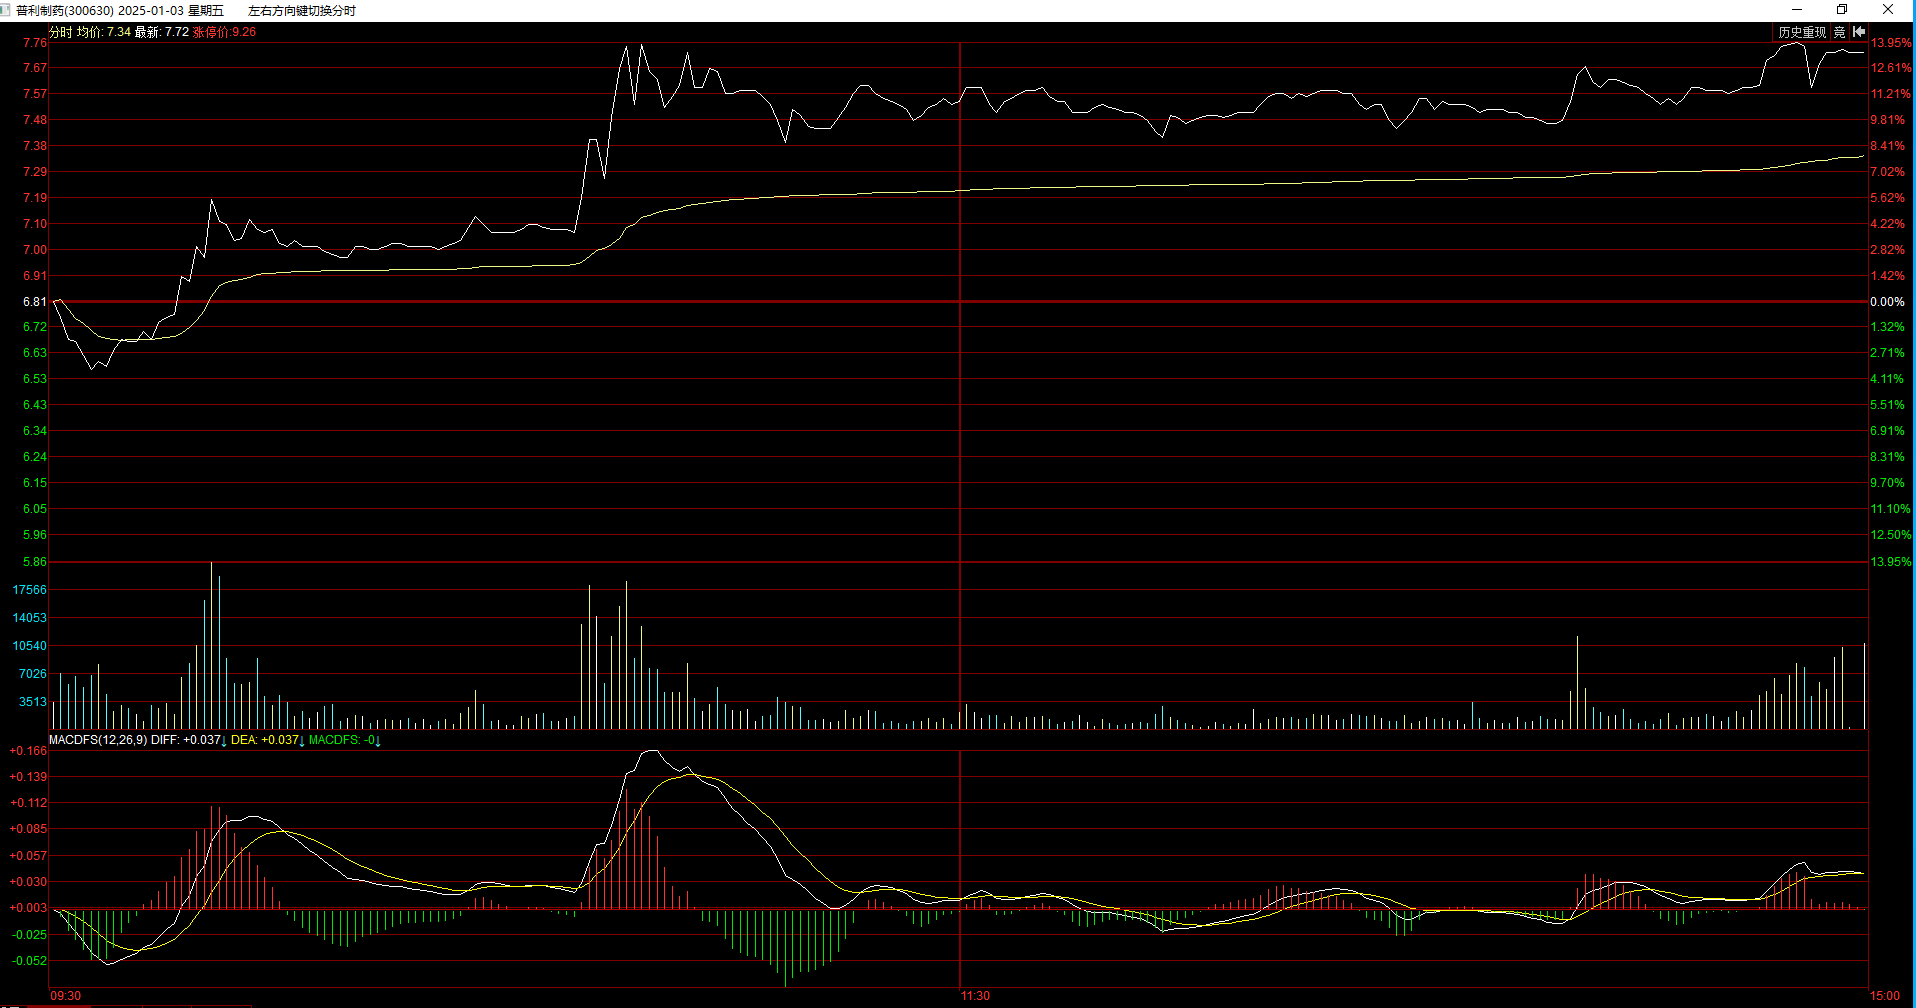The width and height of the screenshot is (1916, 1008).
Task: Click the 6.81 previous close price label
Action: pos(35,302)
